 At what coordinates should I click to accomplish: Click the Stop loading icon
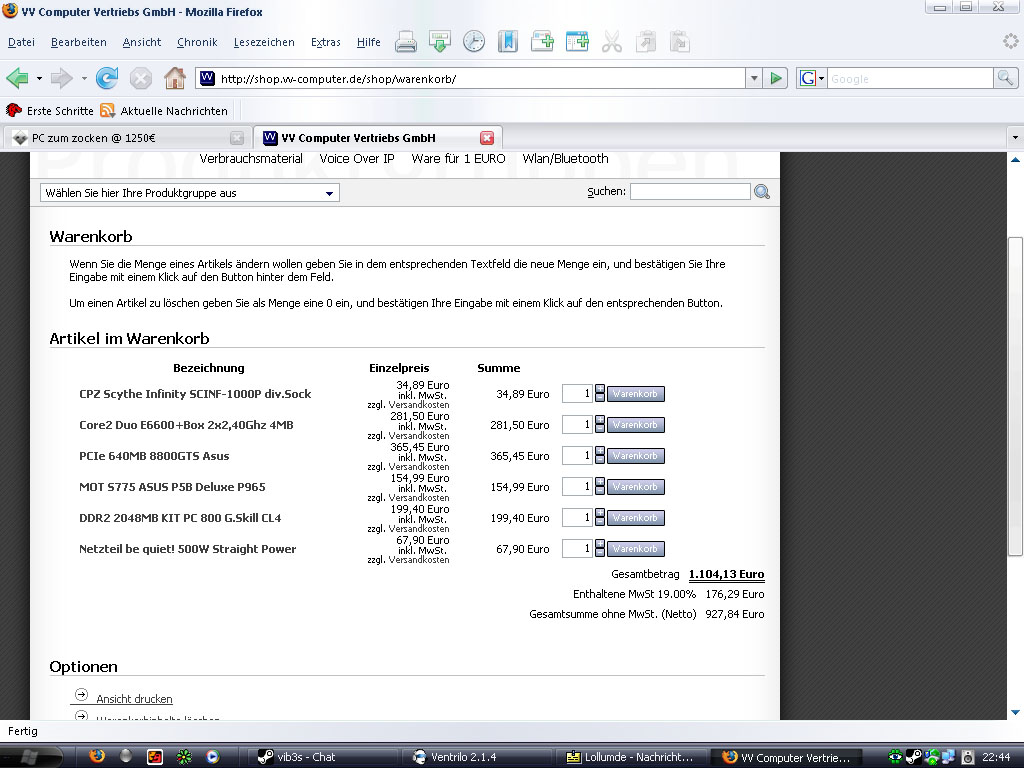[x=140, y=79]
